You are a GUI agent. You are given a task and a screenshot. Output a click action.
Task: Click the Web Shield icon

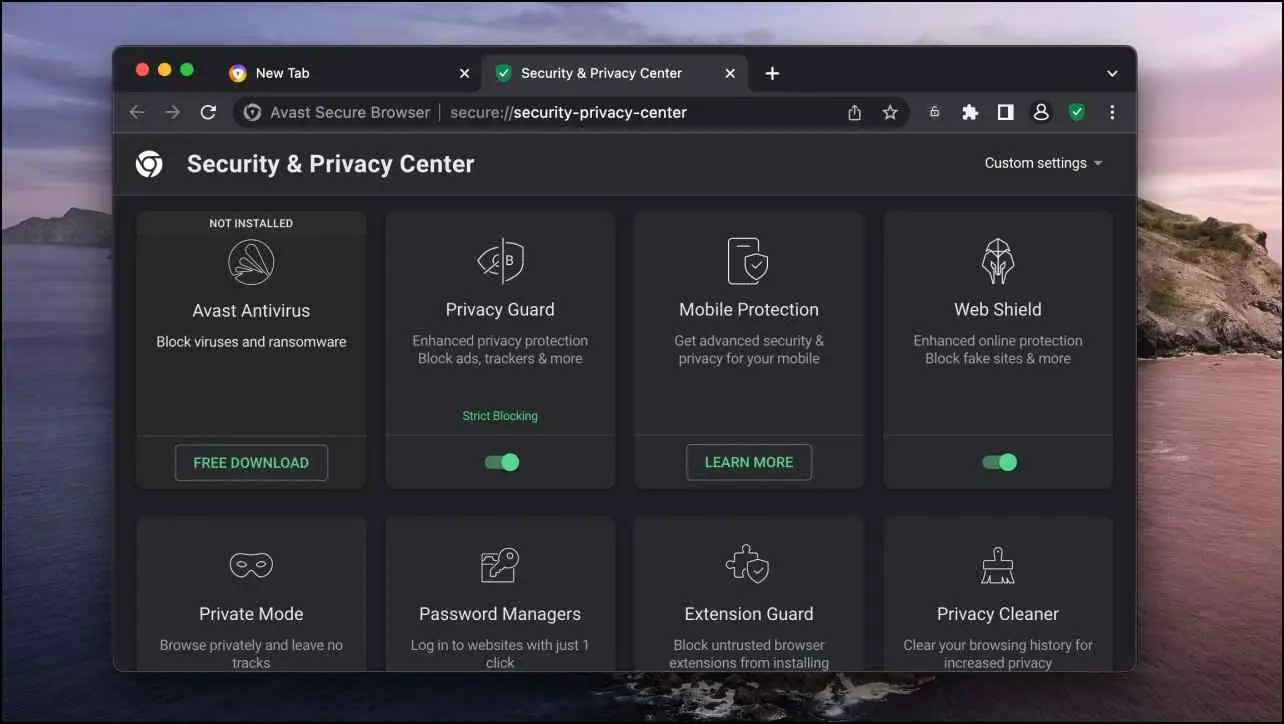coord(997,261)
